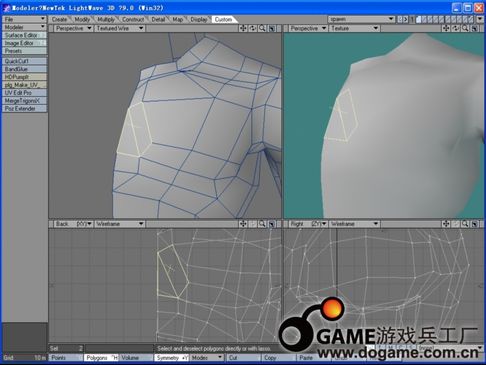
Task: Switch to the Construct tab
Action: click(x=133, y=20)
